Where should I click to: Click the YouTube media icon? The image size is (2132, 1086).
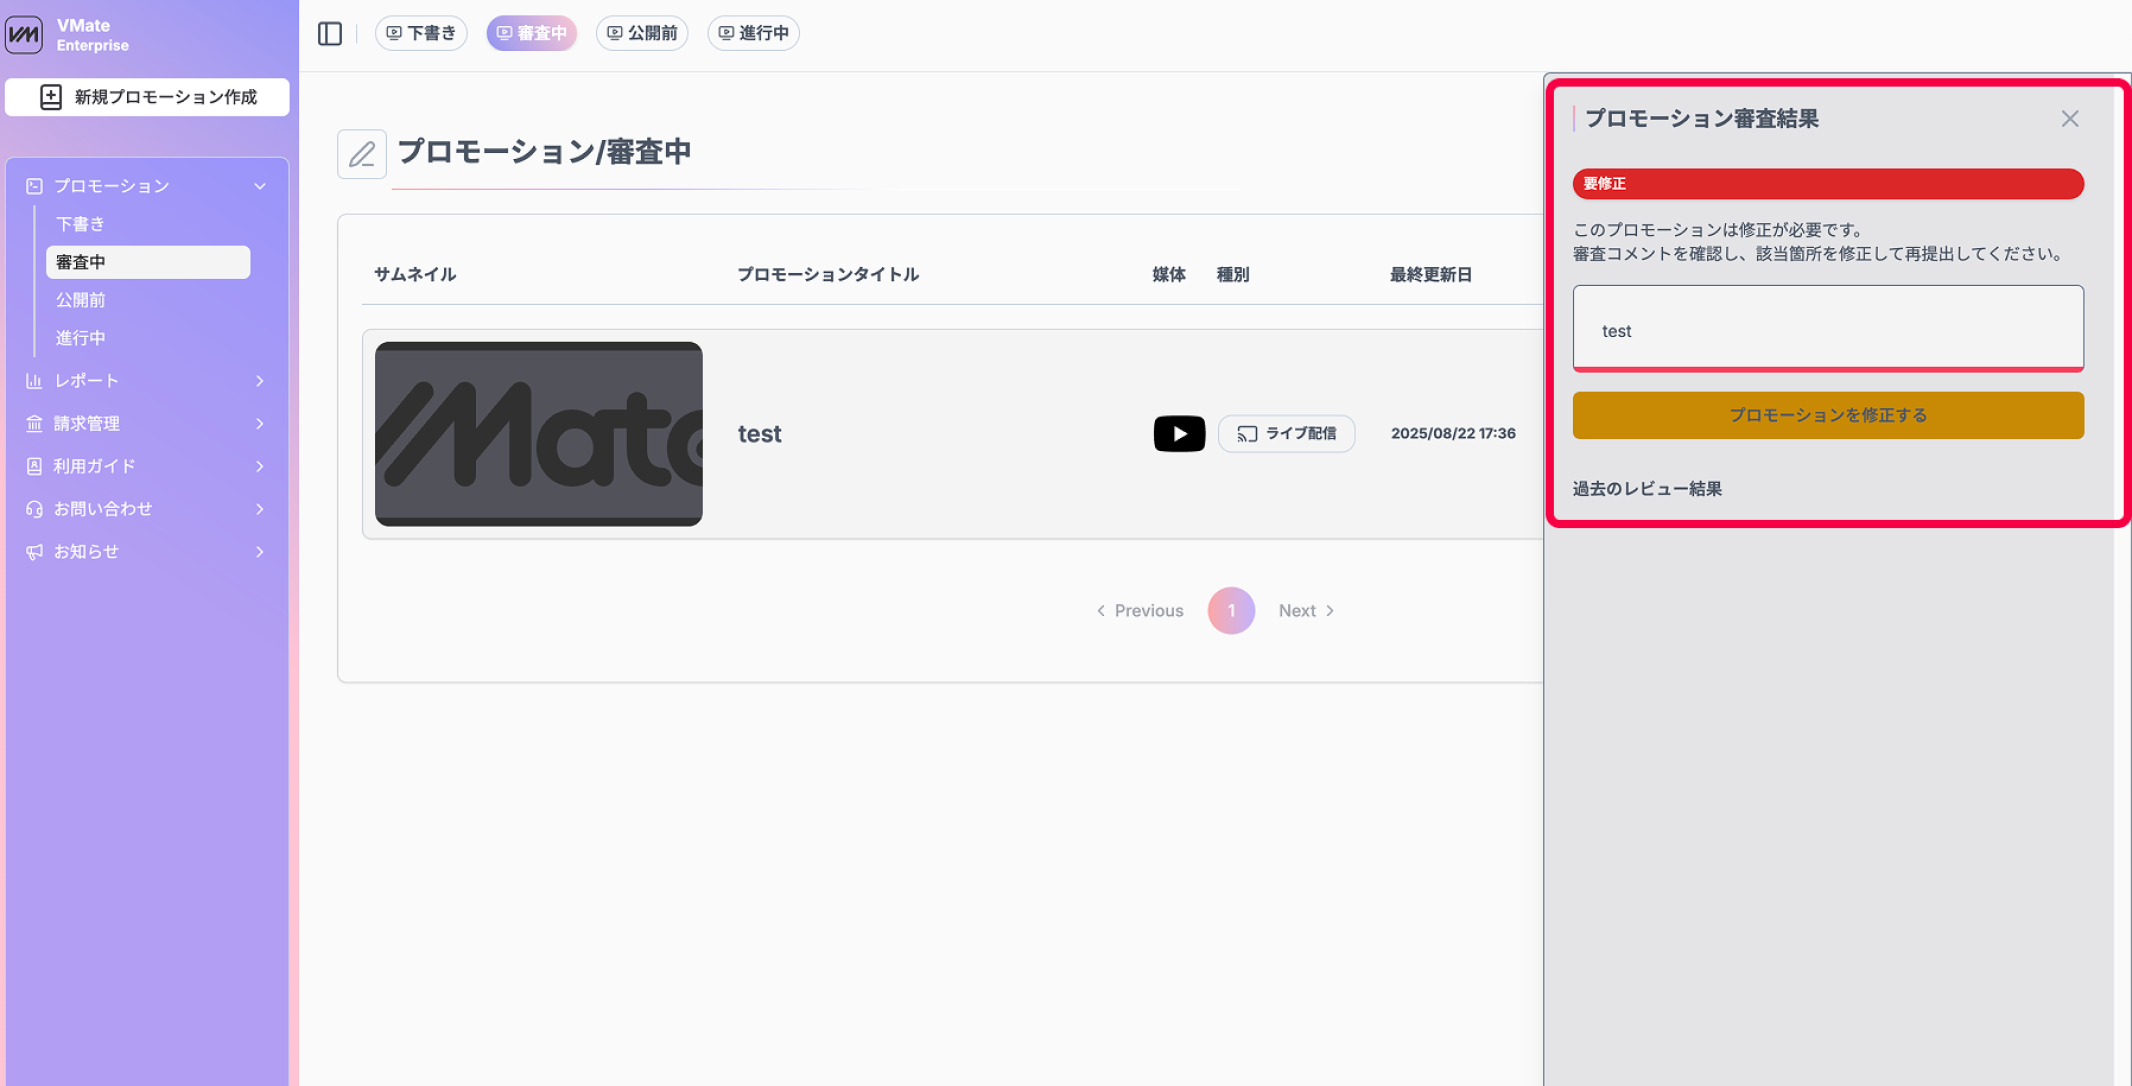pyautogui.click(x=1179, y=433)
